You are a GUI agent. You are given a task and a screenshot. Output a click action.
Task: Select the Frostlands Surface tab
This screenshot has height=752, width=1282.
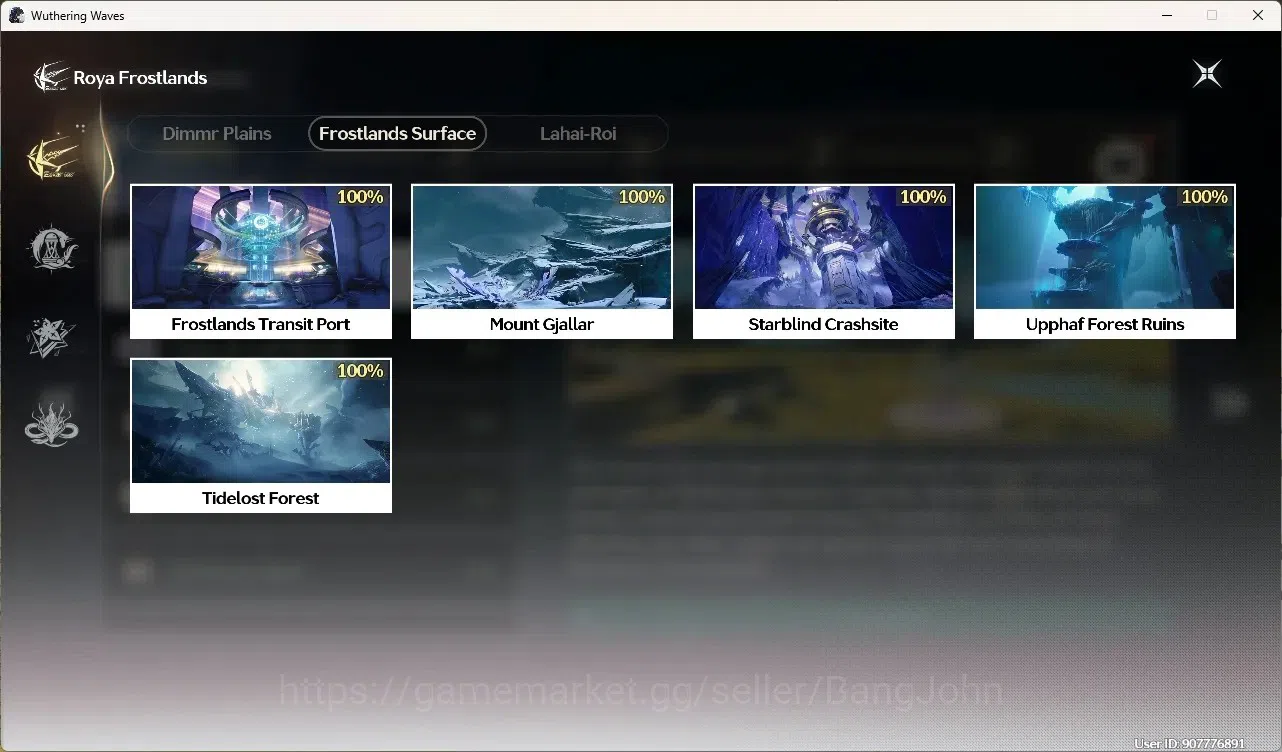pyautogui.click(x=397, y=133)
